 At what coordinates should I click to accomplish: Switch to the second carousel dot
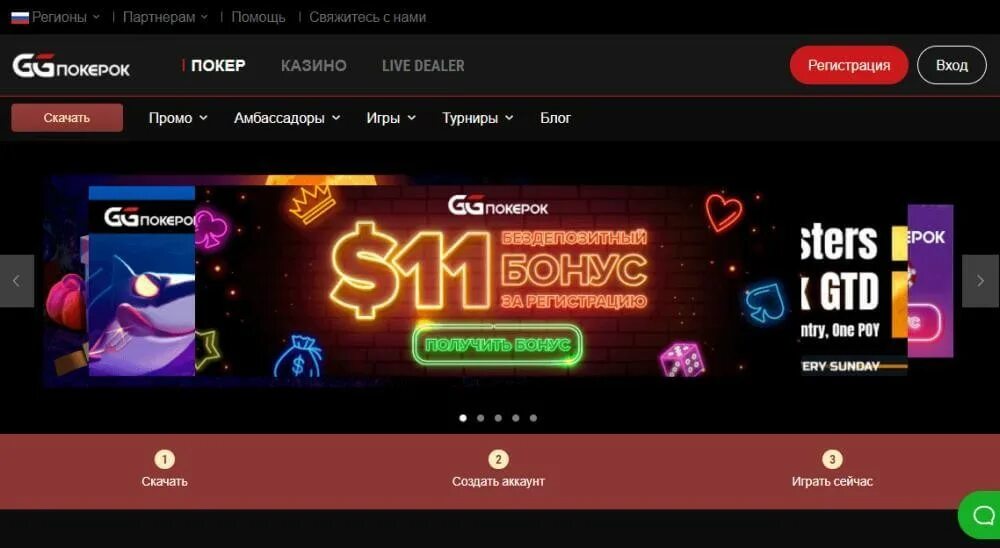click(480, 418)
